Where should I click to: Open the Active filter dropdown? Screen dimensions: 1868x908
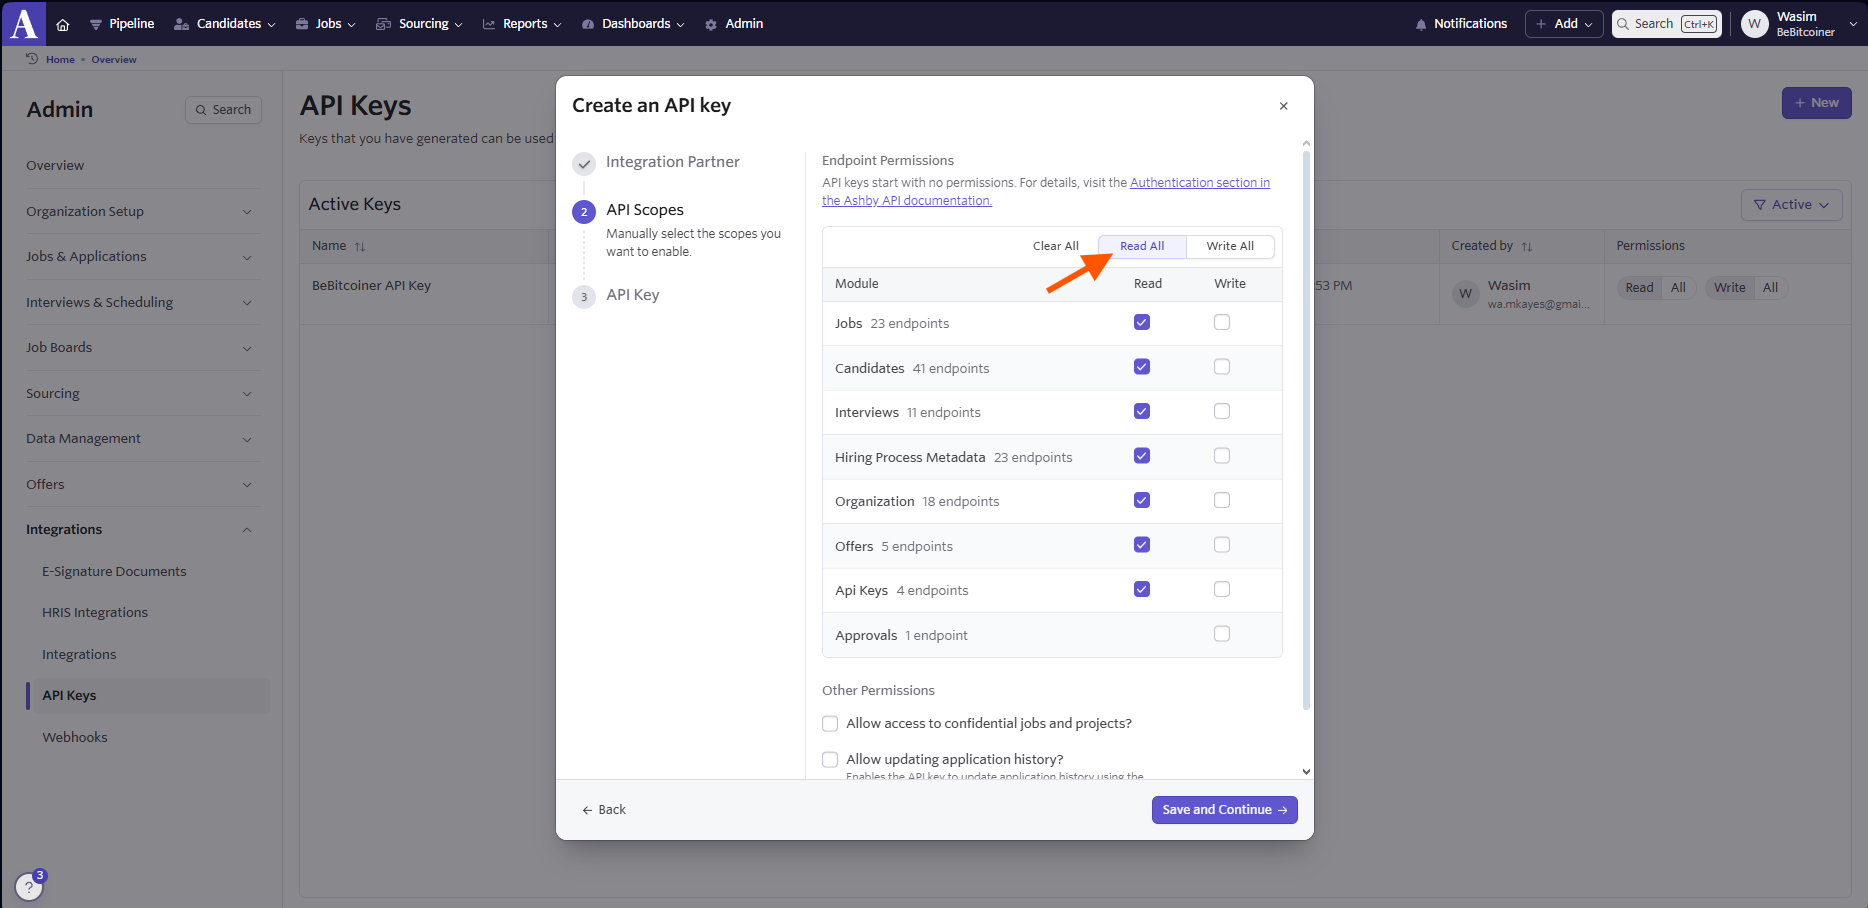coord(1791,205)
